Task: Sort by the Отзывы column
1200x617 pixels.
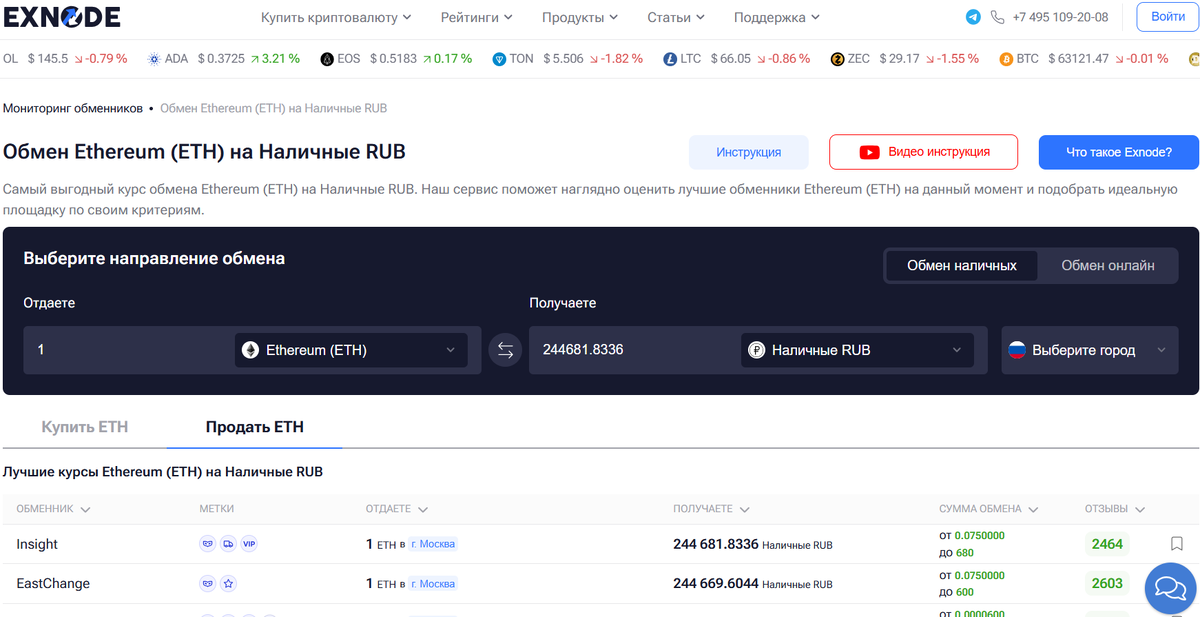Action: pos(1114,509)
